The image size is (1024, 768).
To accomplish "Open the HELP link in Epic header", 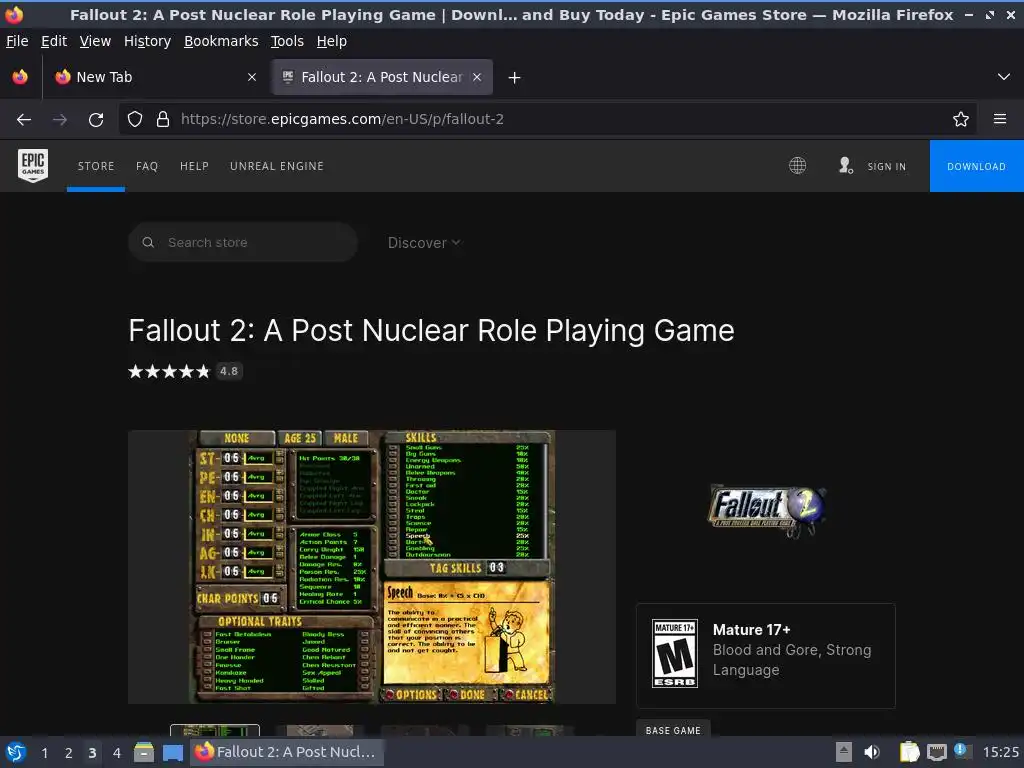I will (195, 166).
